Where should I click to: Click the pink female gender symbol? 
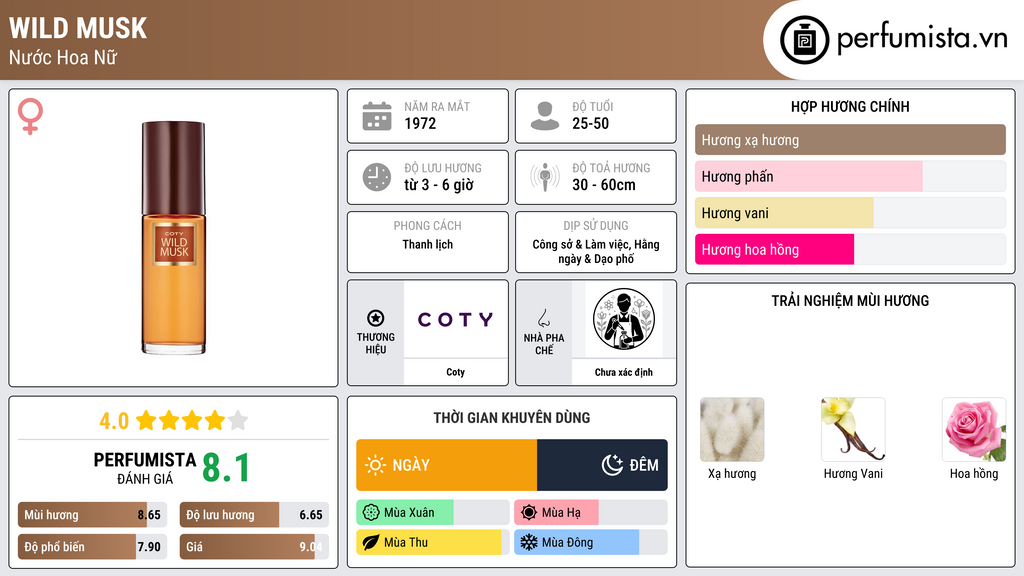point(30,116)
